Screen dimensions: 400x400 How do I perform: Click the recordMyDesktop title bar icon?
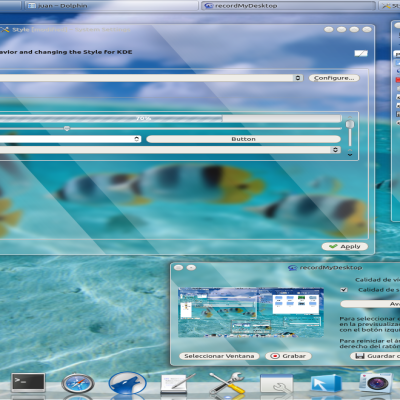[292, 268]
